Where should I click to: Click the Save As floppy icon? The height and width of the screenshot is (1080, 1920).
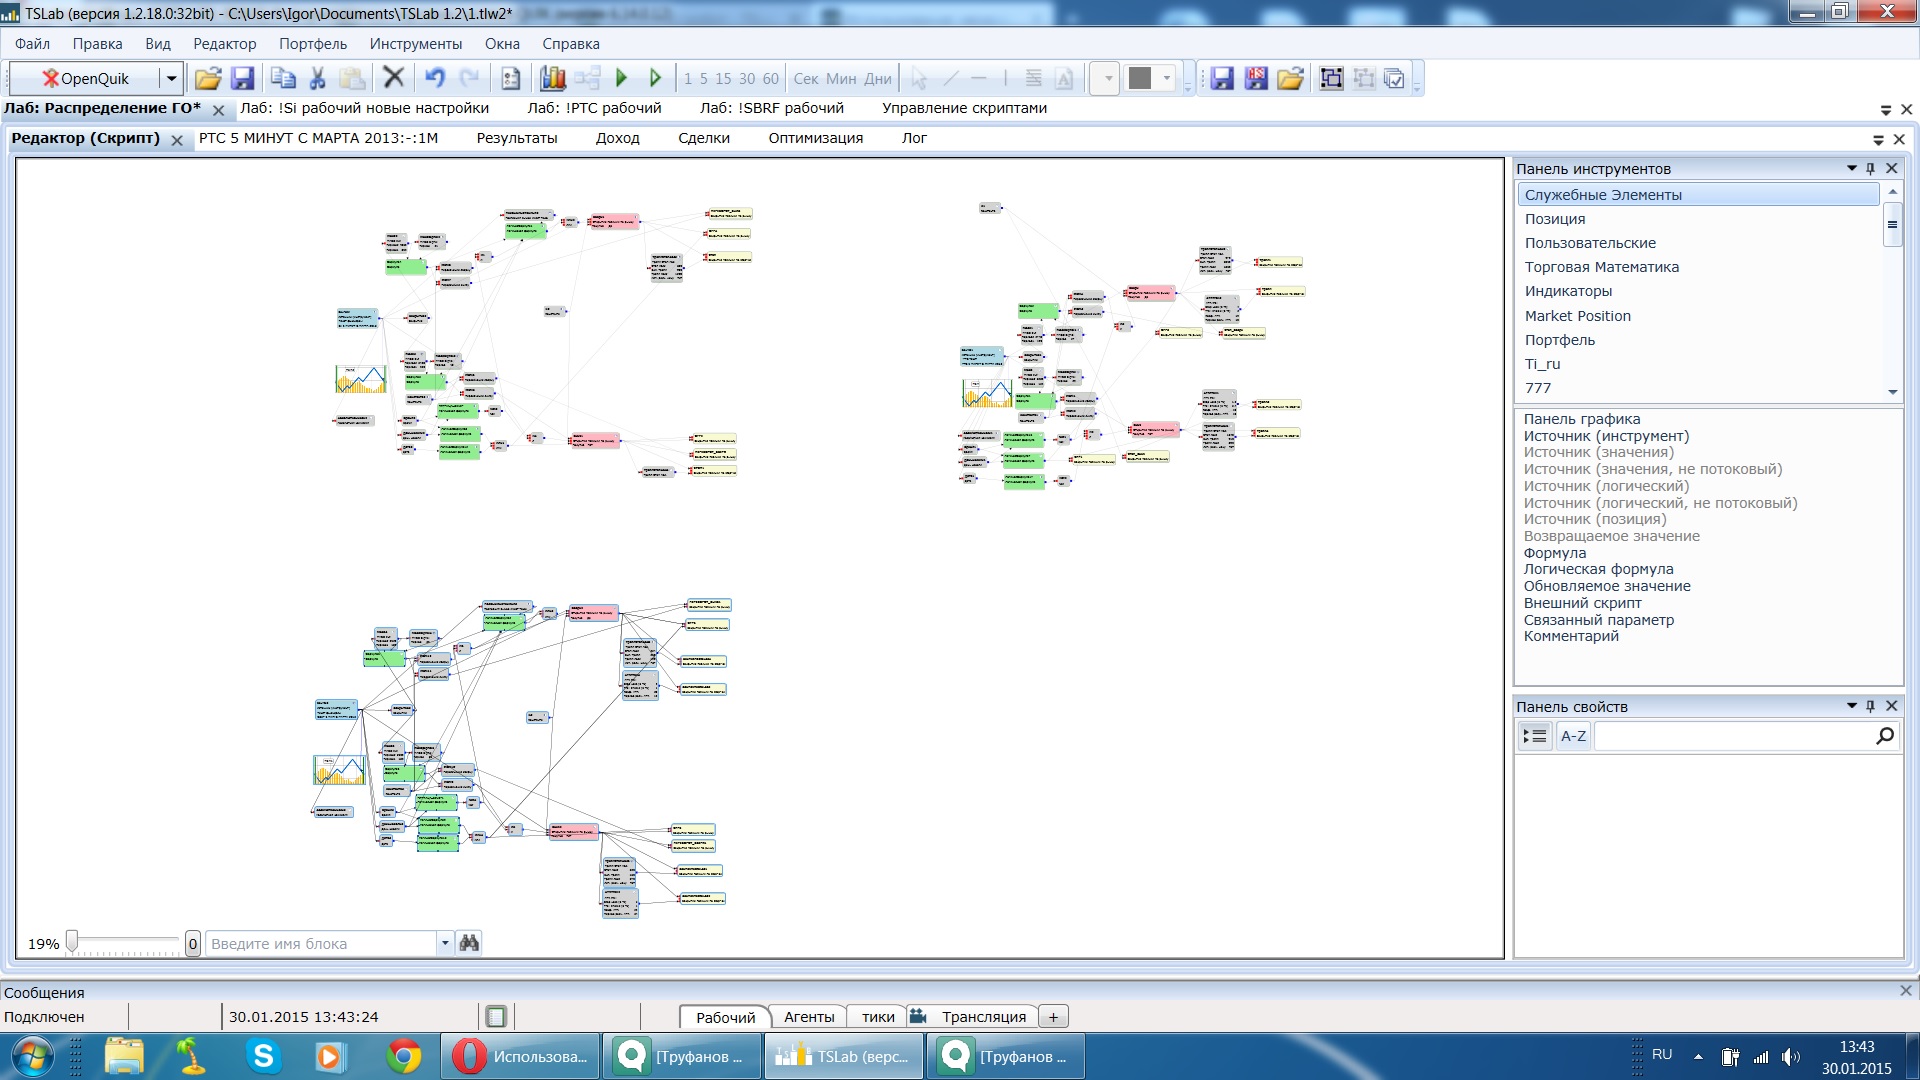pyautogui.click(x=1256, y=78)
